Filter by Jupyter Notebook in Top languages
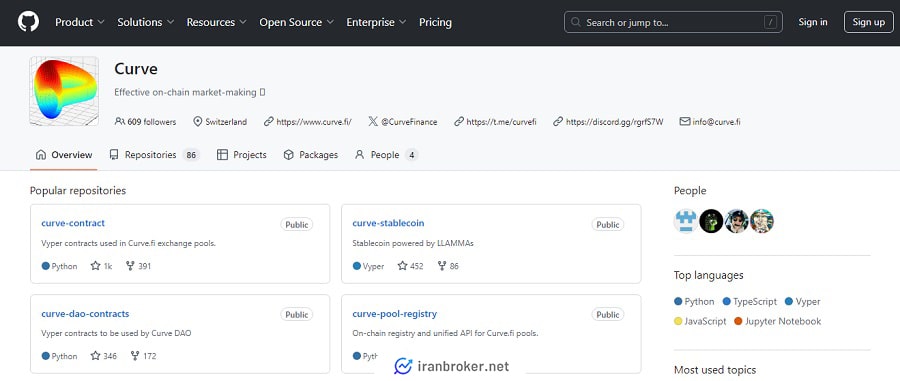Image resolution: width=900 pixels, height=381 pixels. [778, 321]
